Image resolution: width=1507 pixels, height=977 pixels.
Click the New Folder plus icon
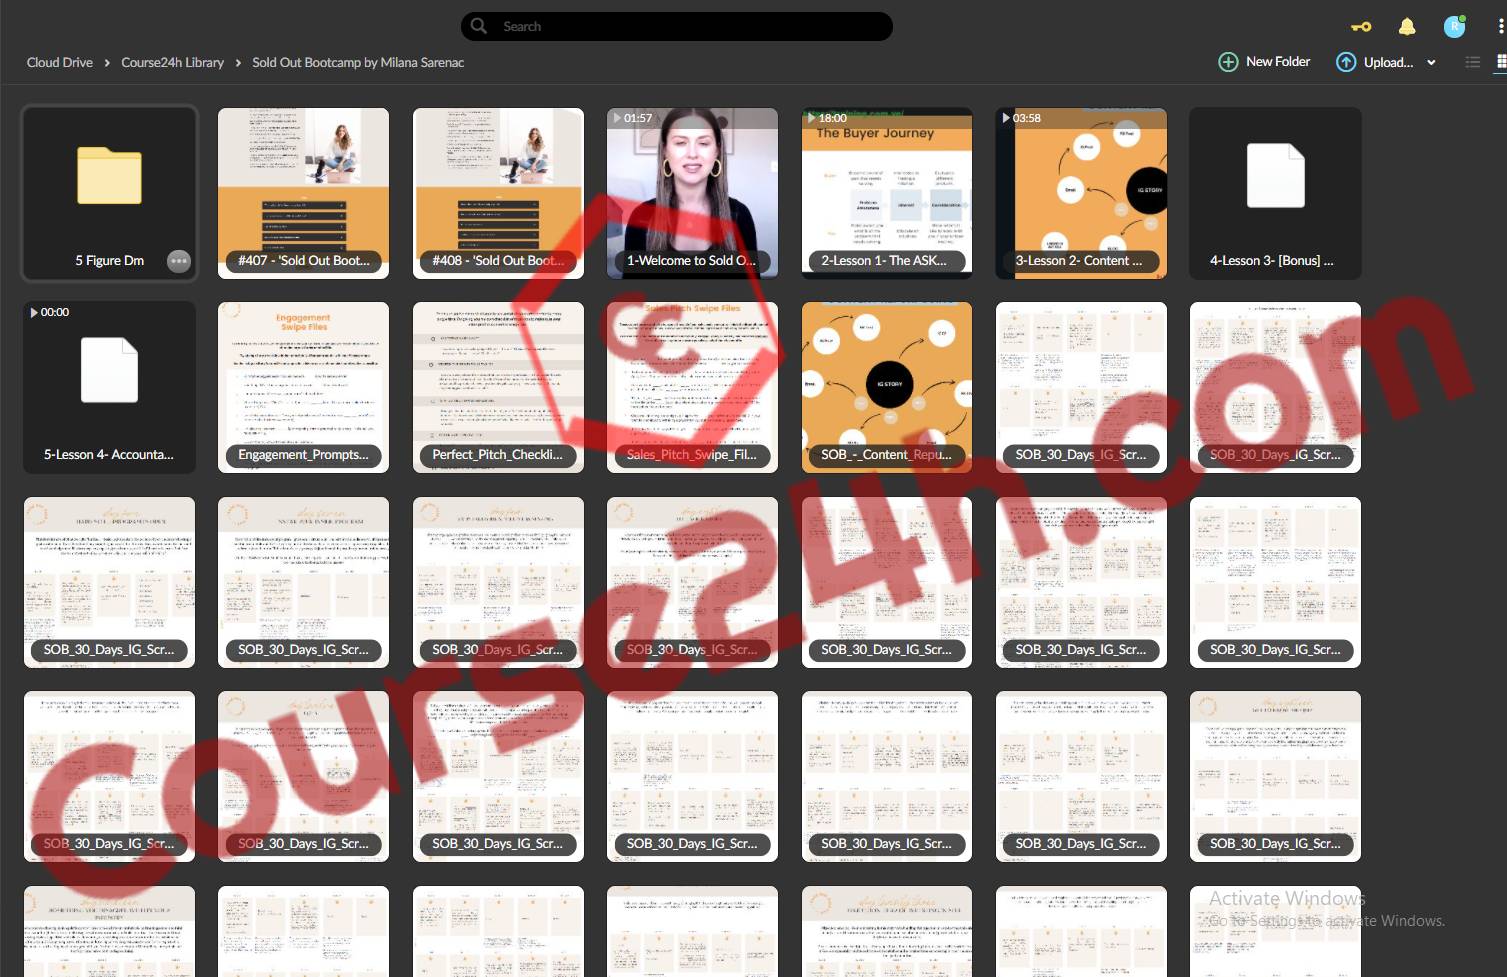pyautogui.click(x=1228, y=62)
